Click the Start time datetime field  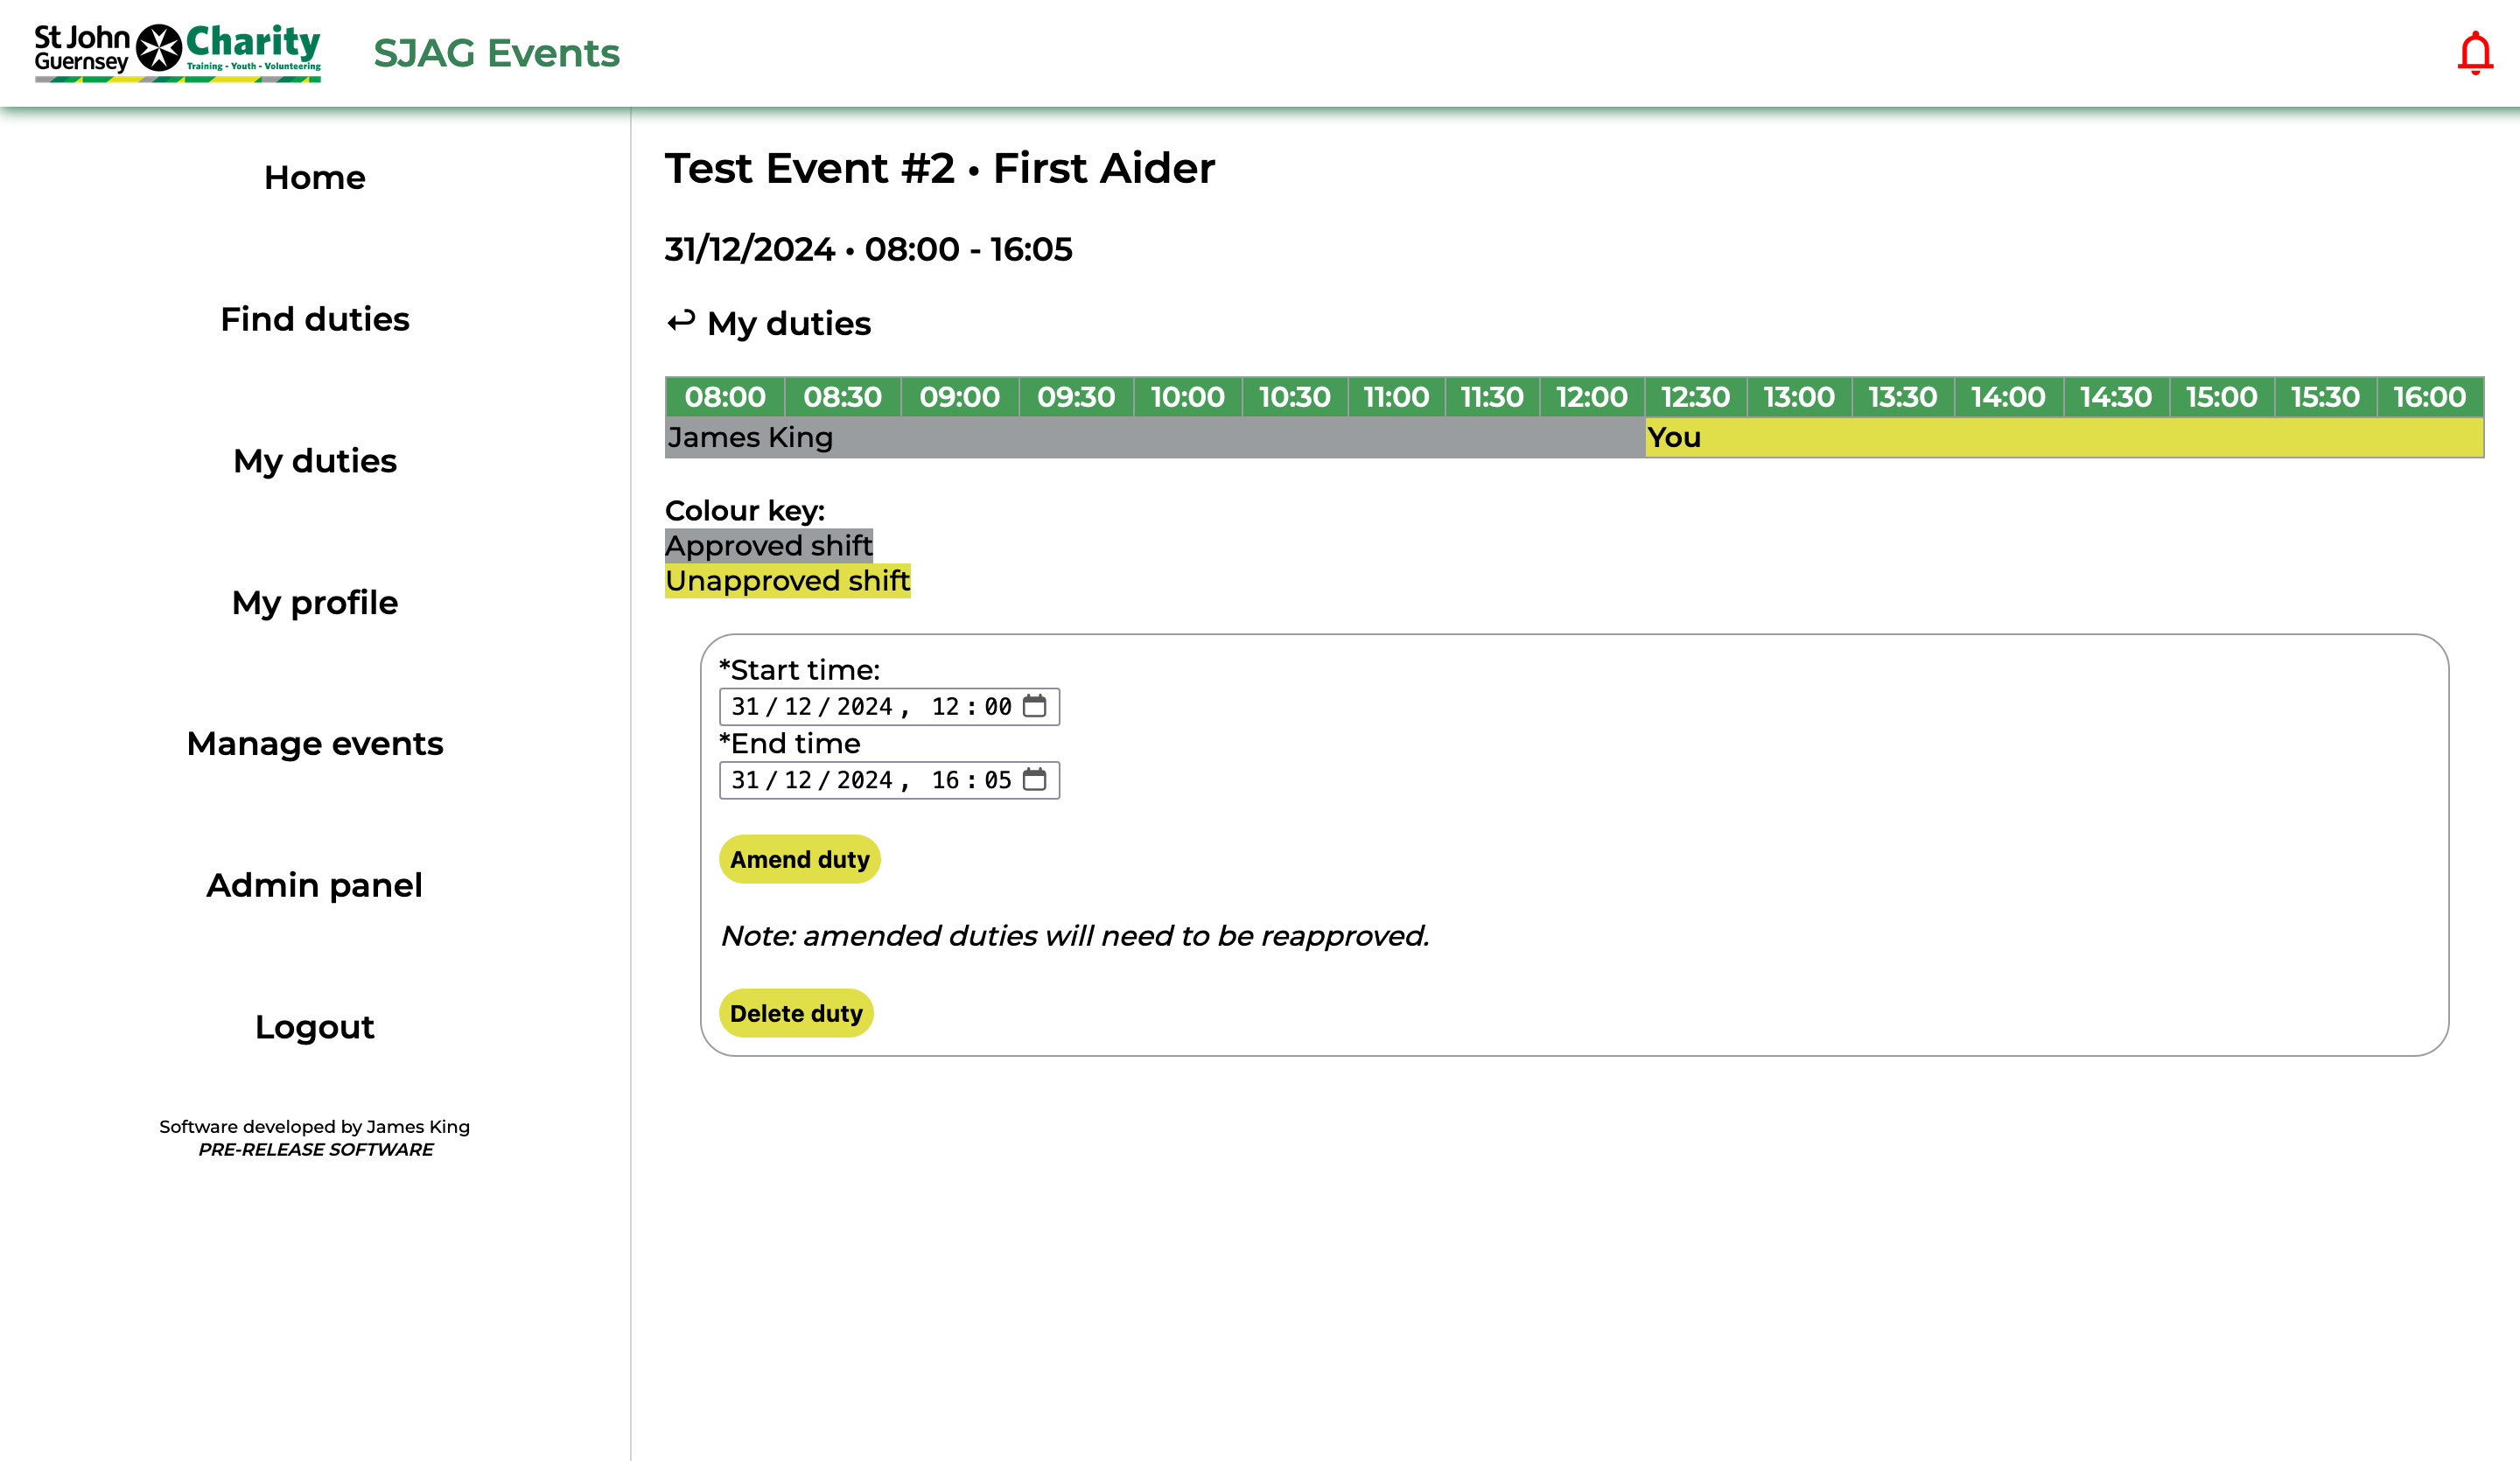pos(870,706)
